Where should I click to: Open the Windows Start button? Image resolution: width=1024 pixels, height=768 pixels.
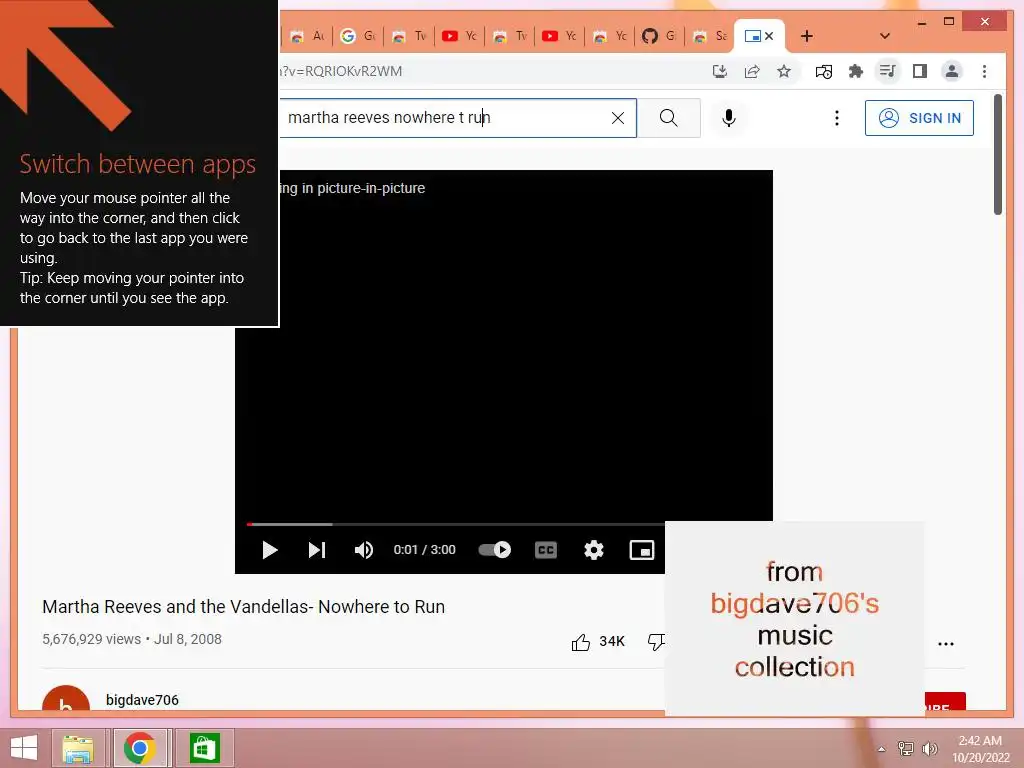point(24,748)
